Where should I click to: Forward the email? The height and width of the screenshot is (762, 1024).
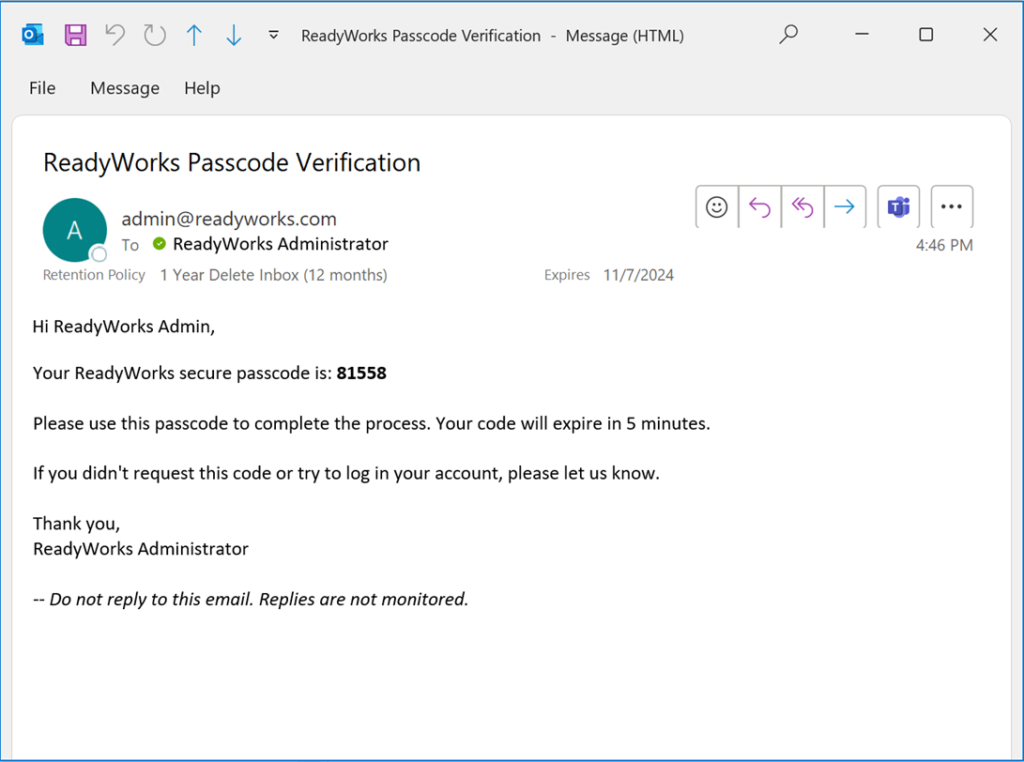click(846, 206)
